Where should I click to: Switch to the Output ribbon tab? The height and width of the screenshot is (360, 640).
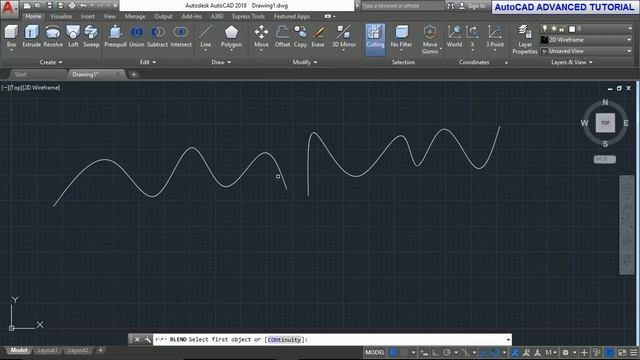coord(163,16)
